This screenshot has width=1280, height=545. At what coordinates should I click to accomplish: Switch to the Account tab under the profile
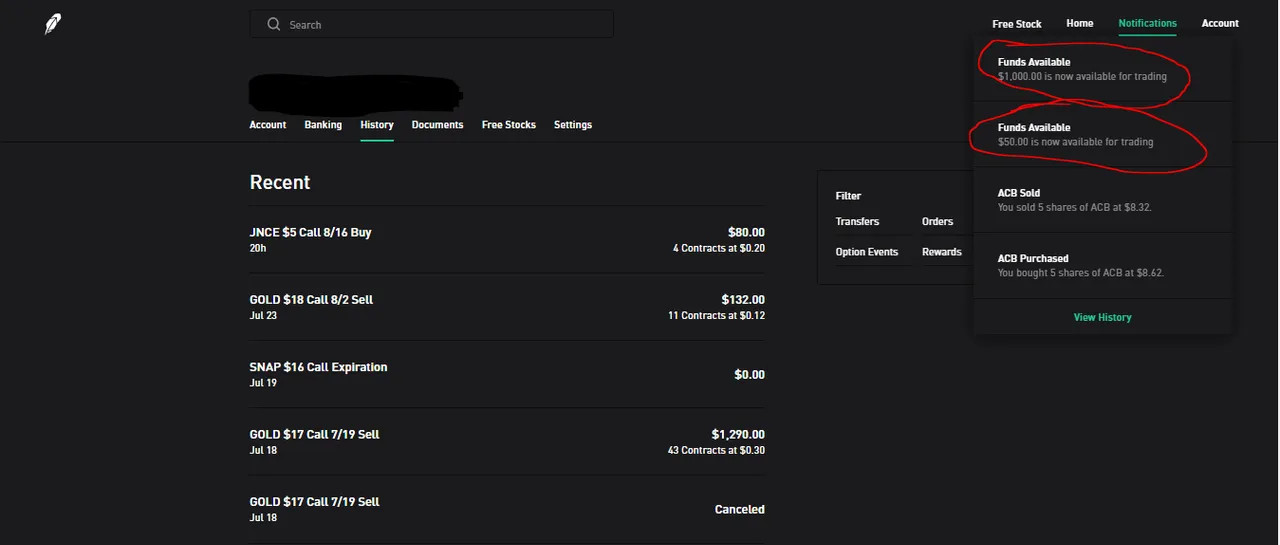click(268, 125)
